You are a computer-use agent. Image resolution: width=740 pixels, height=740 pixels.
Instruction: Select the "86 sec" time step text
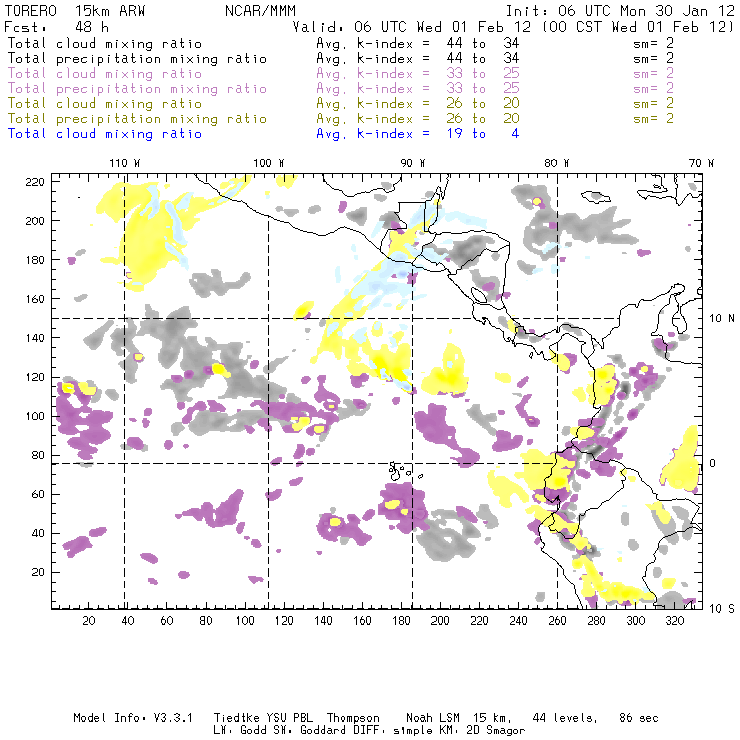click(x=639, y=718)
